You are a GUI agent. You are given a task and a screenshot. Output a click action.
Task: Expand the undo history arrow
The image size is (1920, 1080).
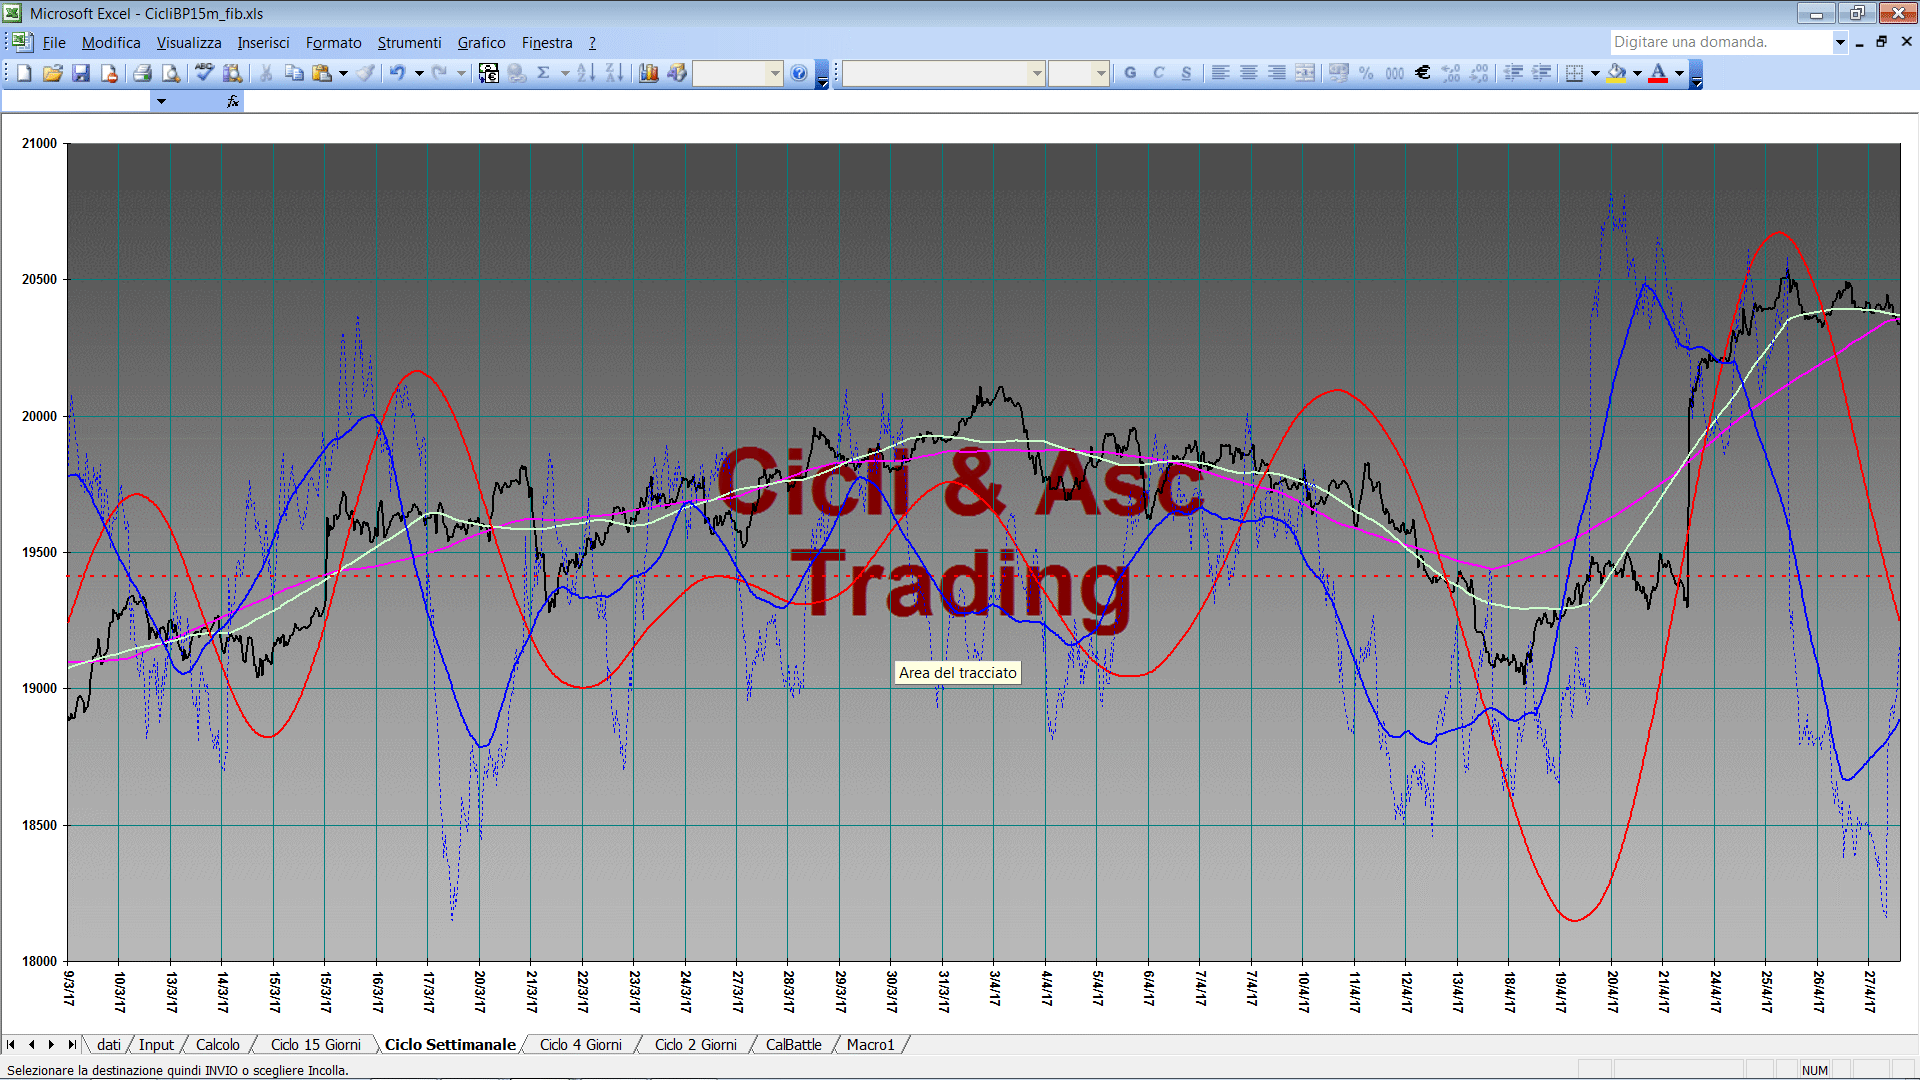(419, 73)
